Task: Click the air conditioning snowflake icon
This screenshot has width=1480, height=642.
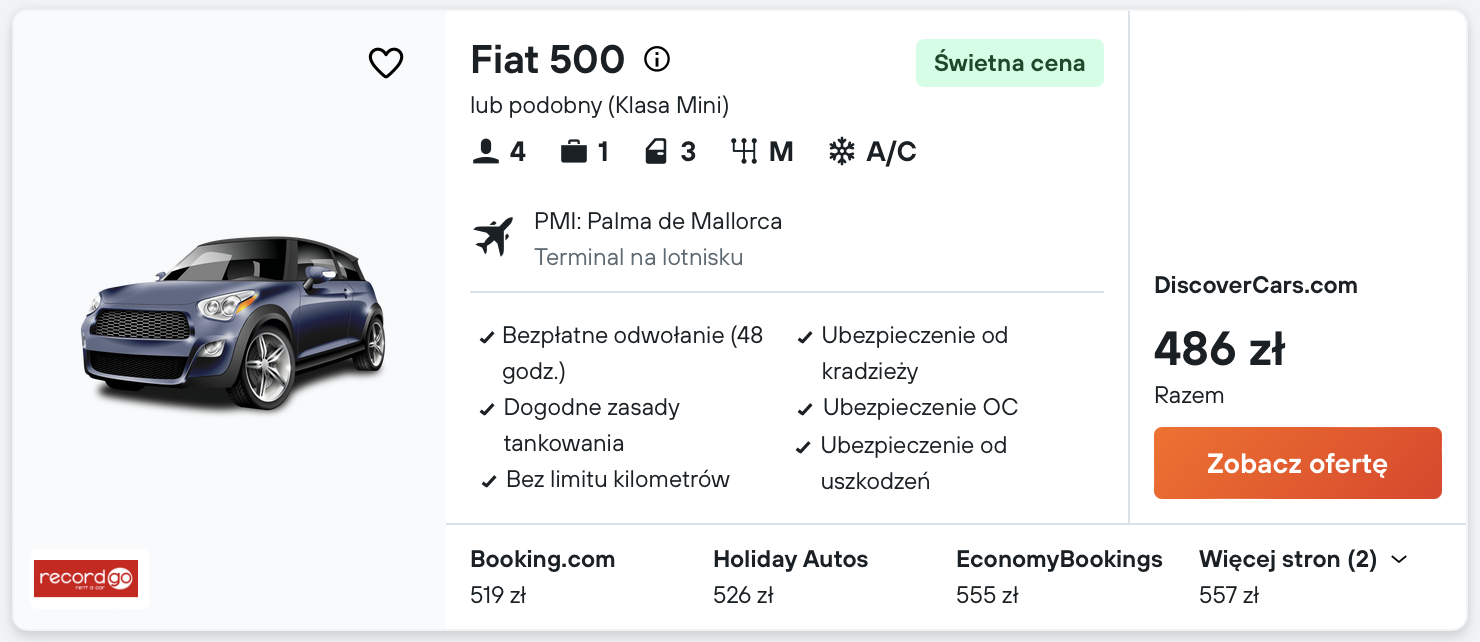Action: coord(842,152)
